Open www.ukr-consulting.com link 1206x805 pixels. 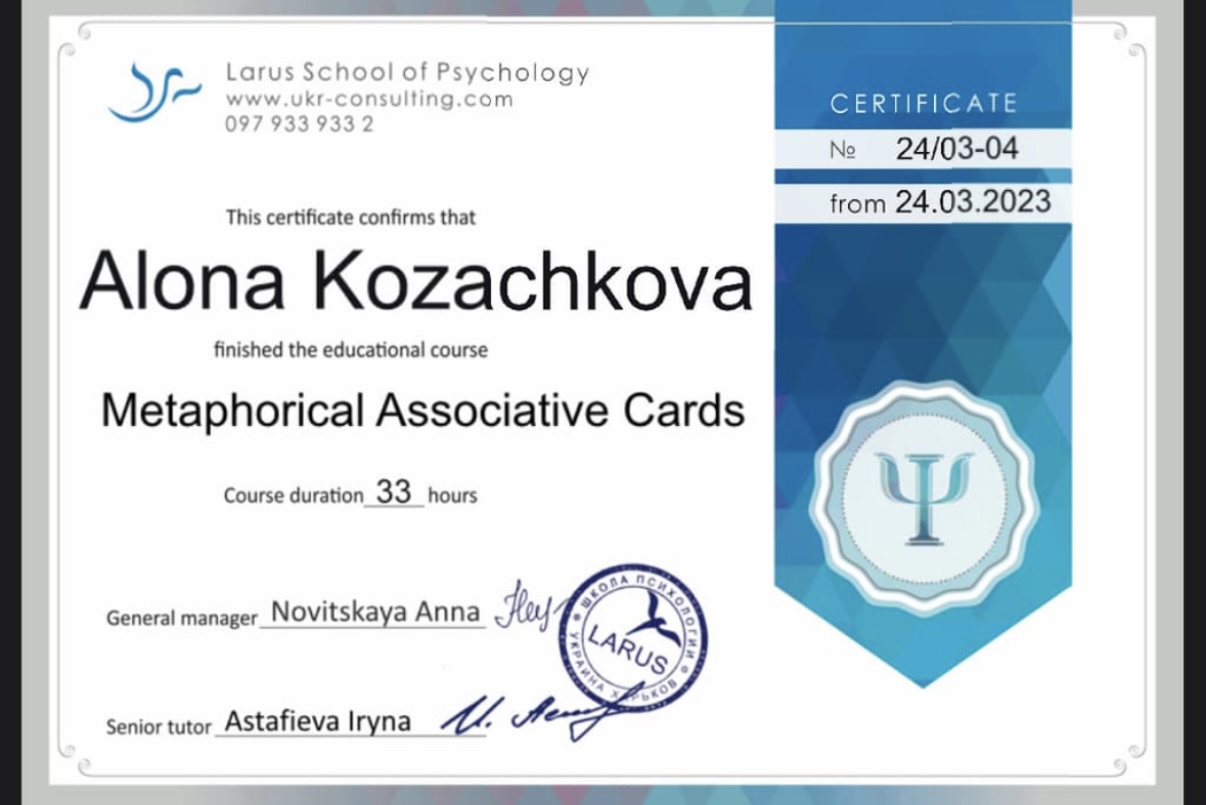(366, 99)
